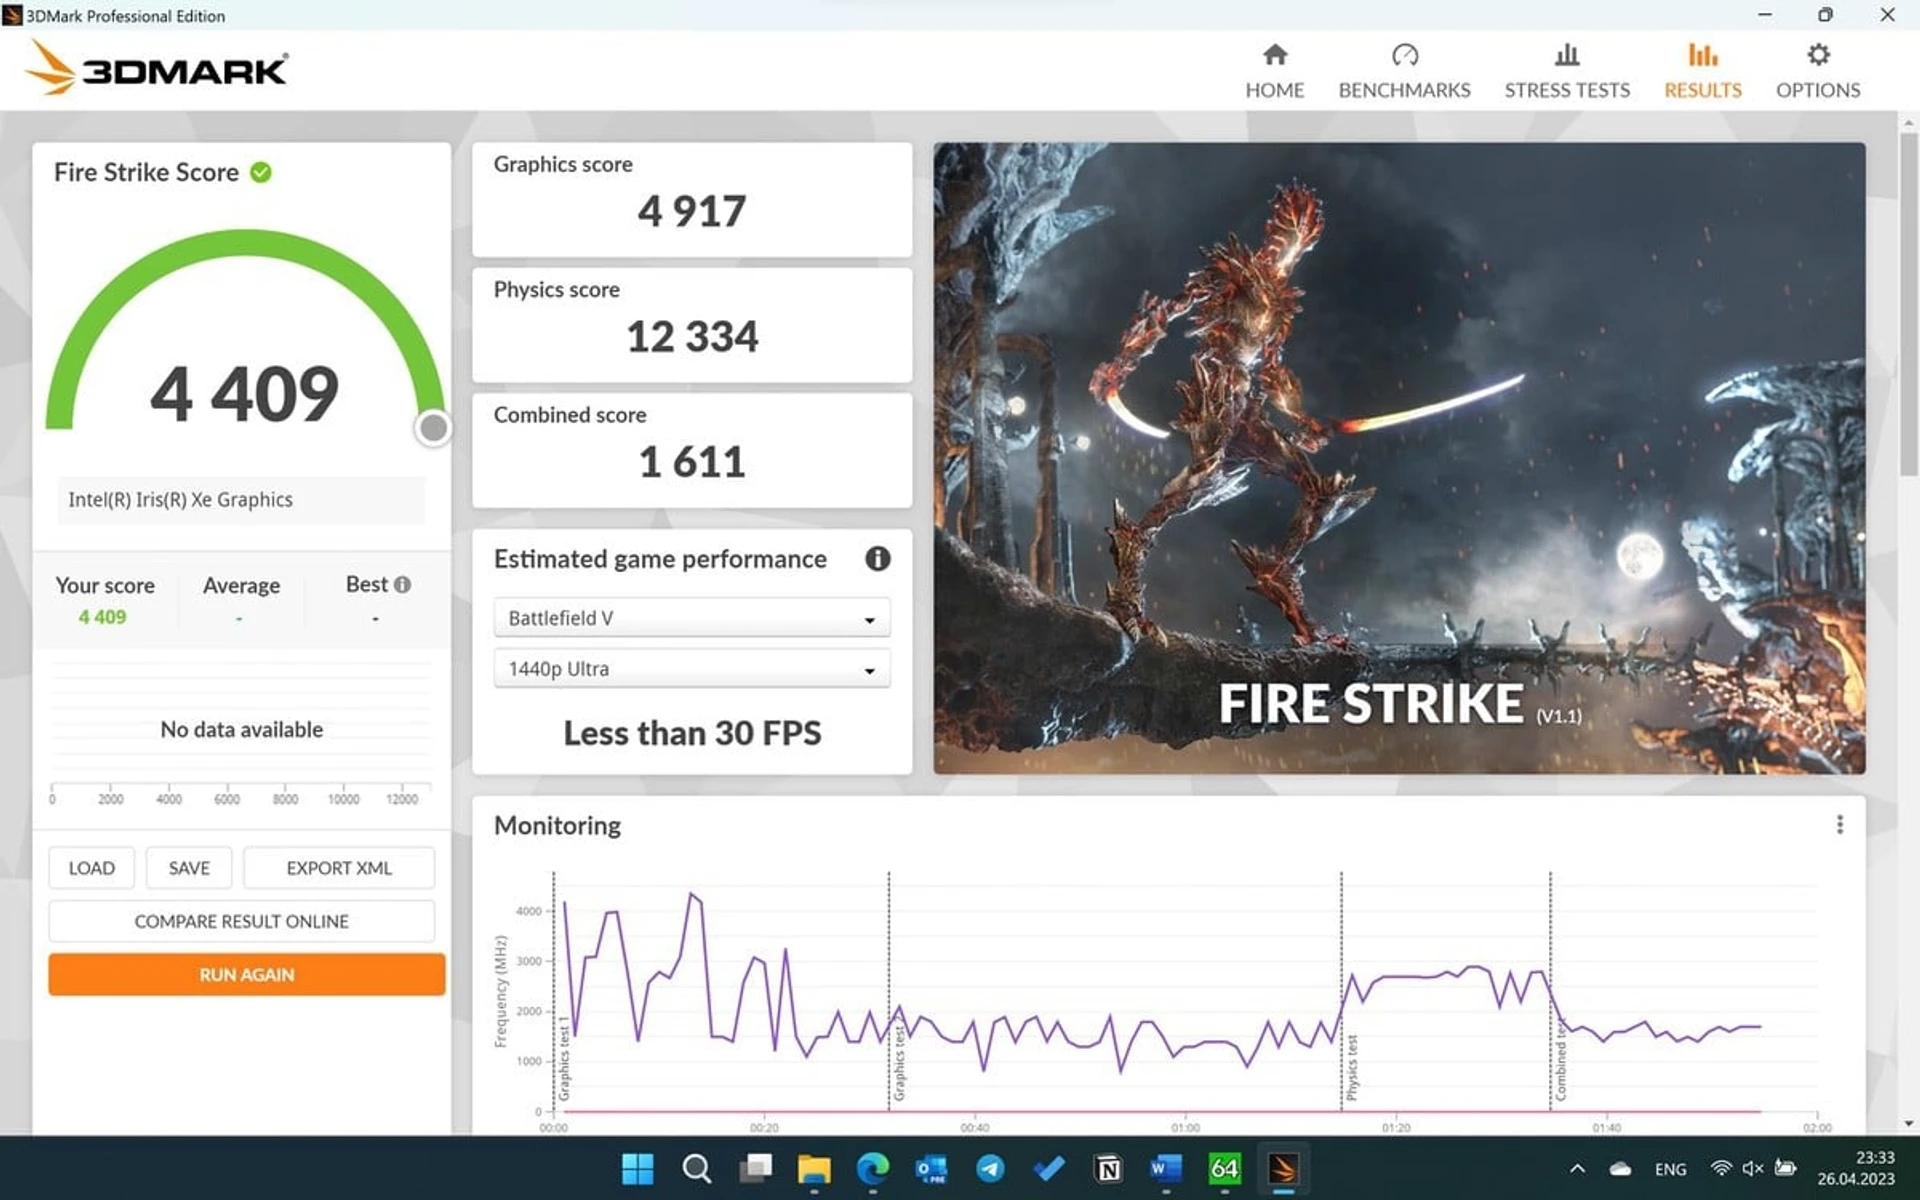This screenshot has height=1200, width=1920.
Task: Click the SAVE button
Action: (189, 867)
